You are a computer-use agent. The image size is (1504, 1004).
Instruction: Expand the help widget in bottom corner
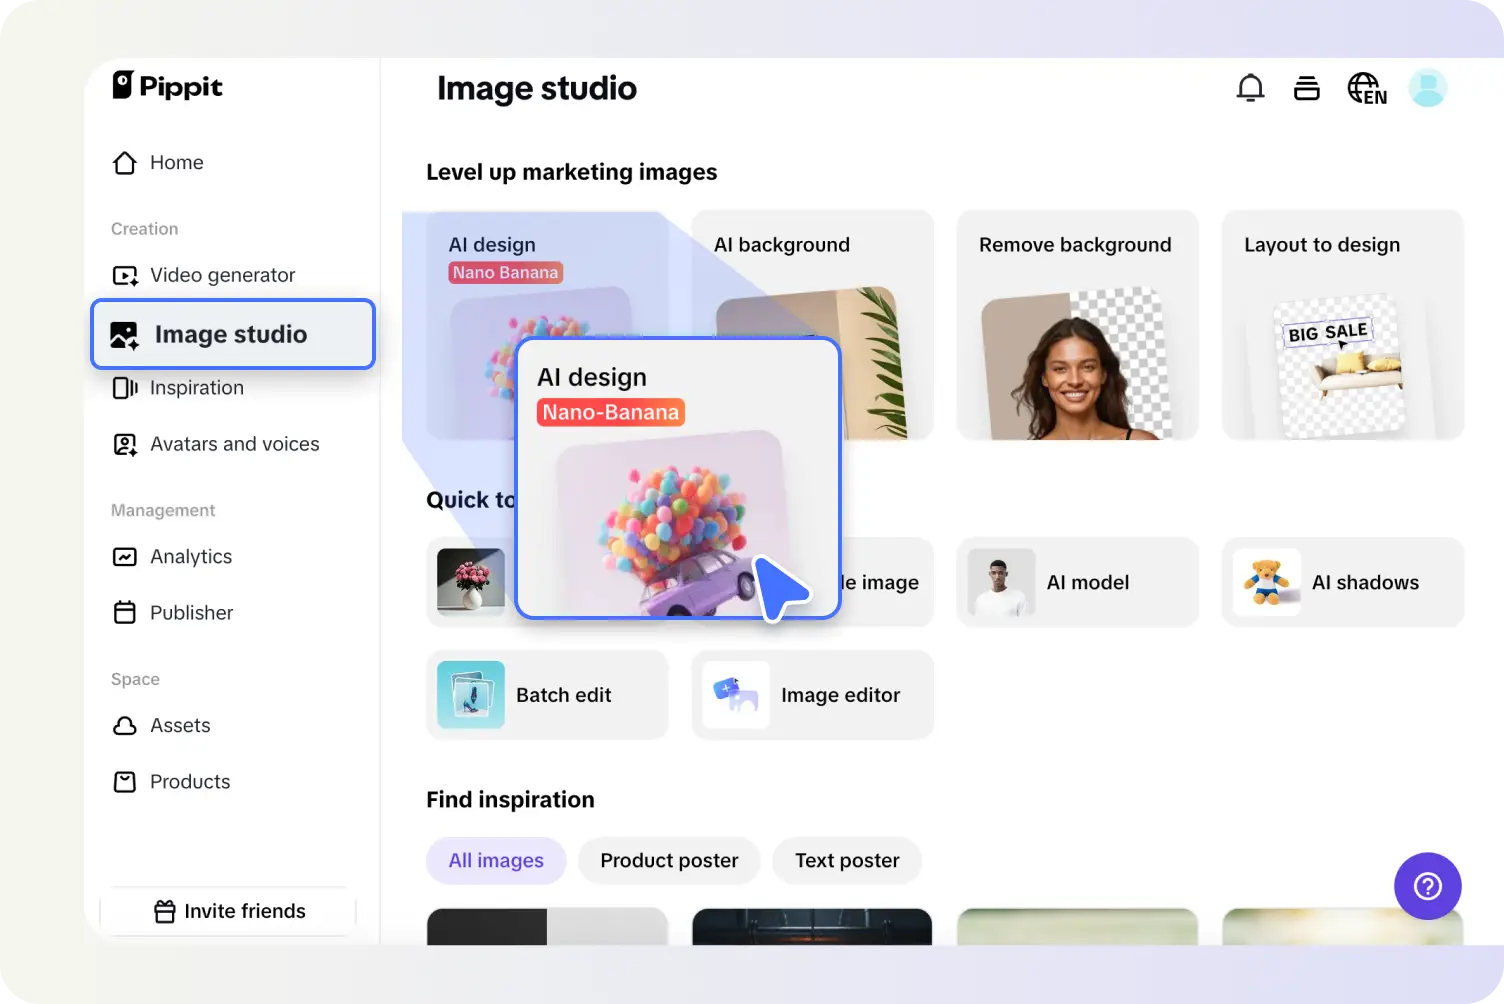tap(1427, 886)
